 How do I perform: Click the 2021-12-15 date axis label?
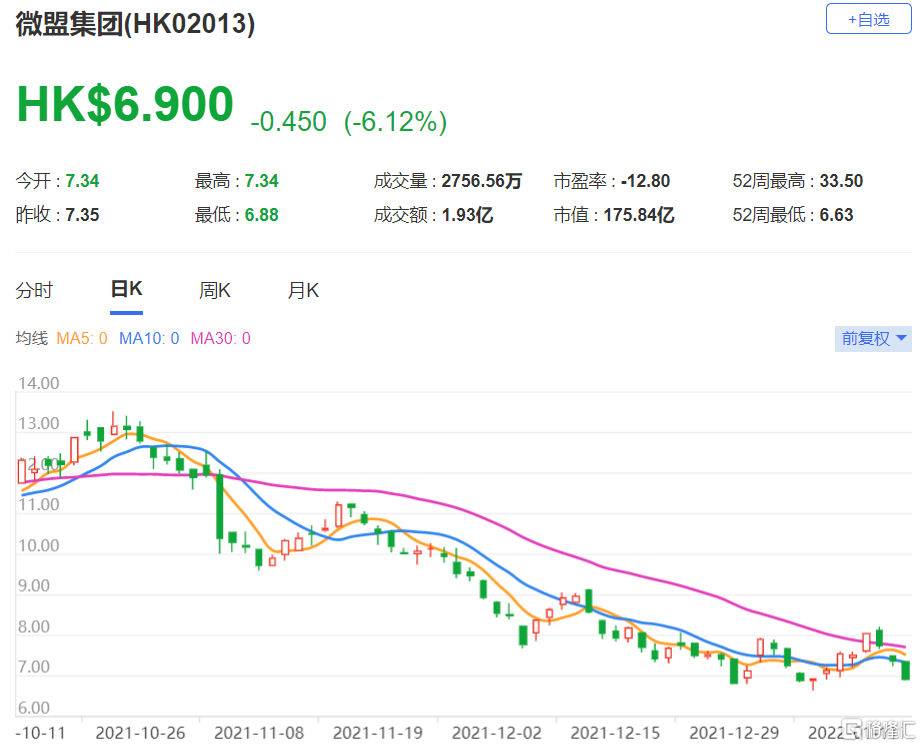[x=616, y=733]
